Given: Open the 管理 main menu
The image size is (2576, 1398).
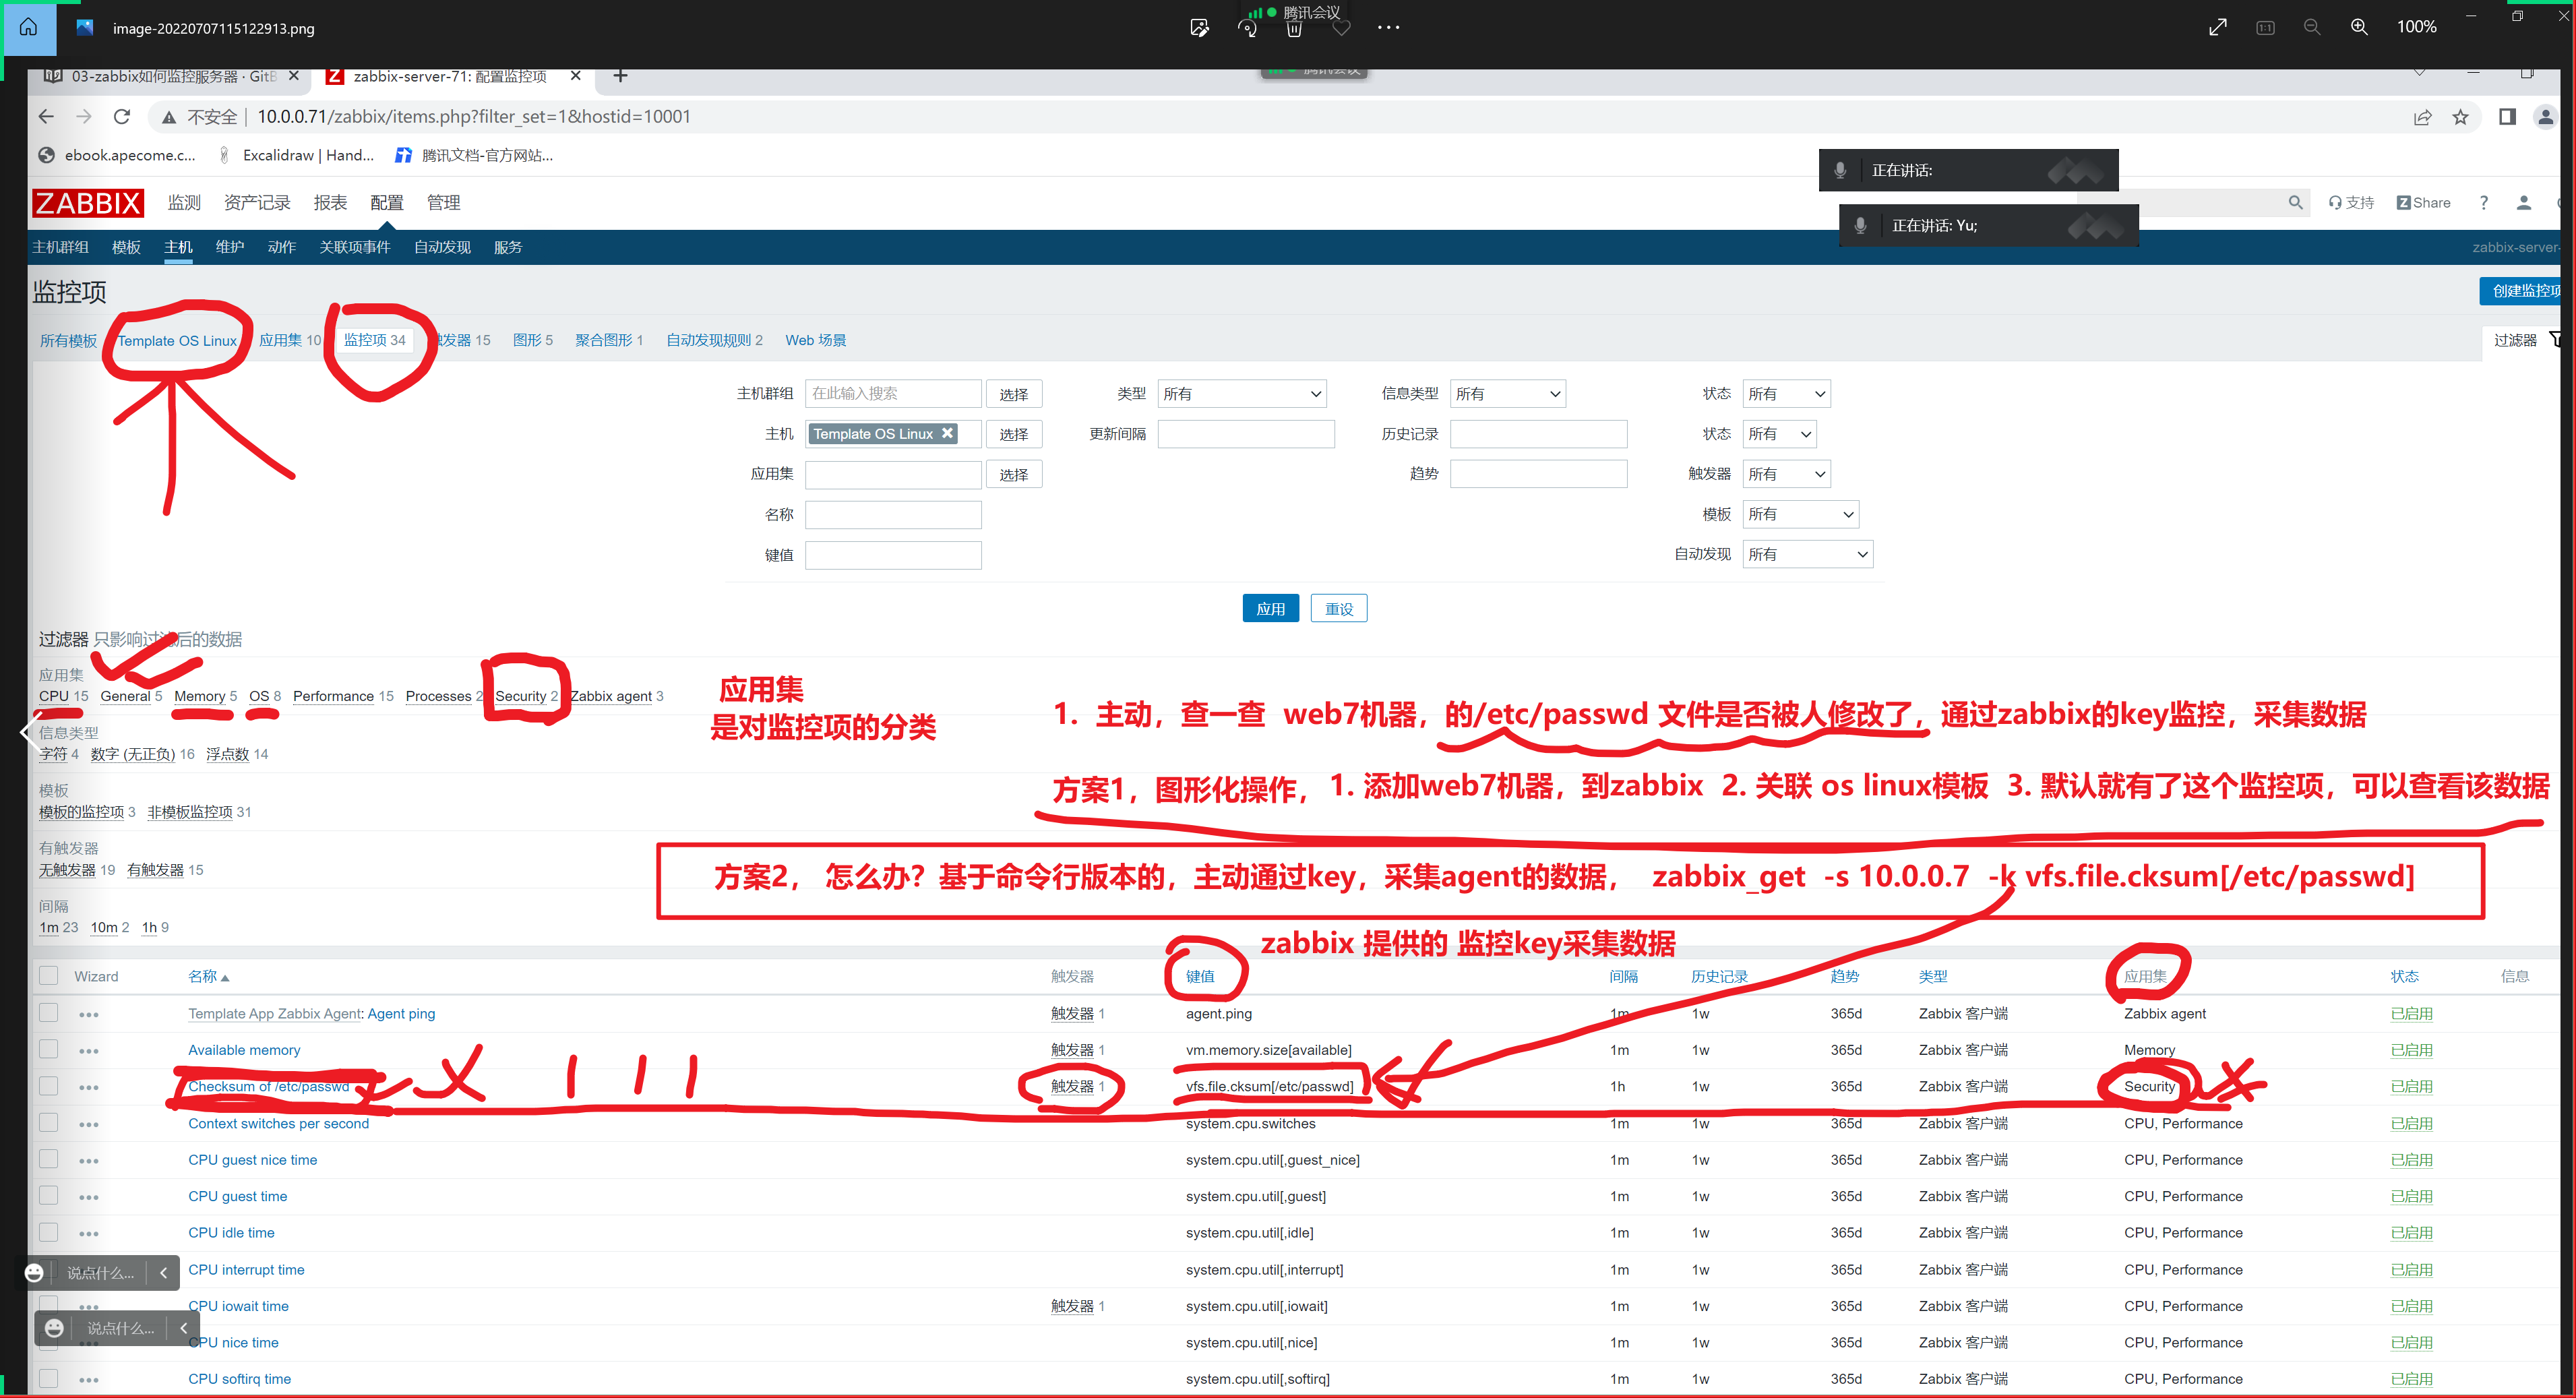Looking at the screenshot, I should 443,203.
